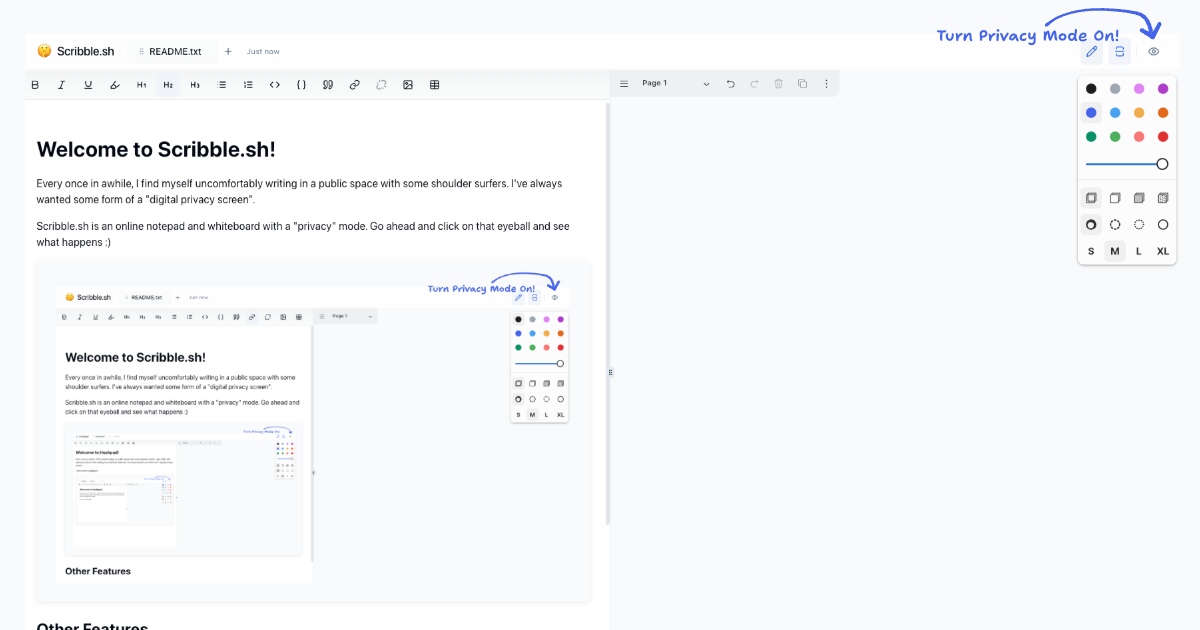The height and width of the screenshot is (630, 1200).
Task: Redo the whiteboard action
Action: pyautogui.click(x=755, y=84)
